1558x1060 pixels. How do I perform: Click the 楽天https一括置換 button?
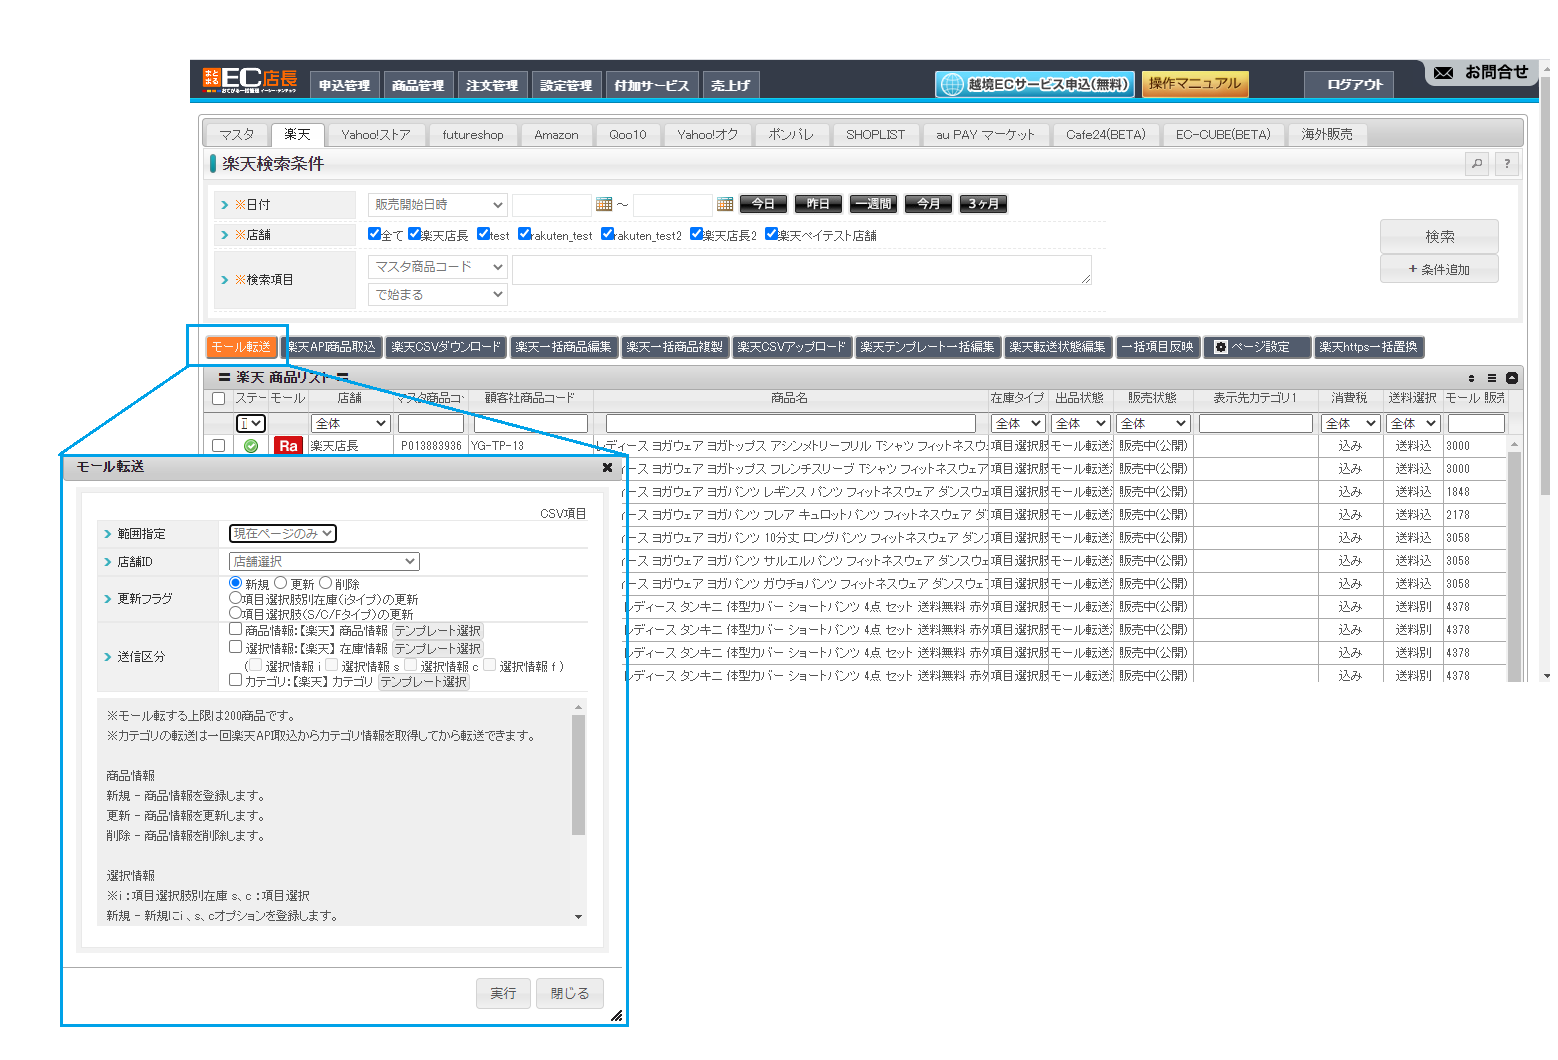(x=1368, y=347)
